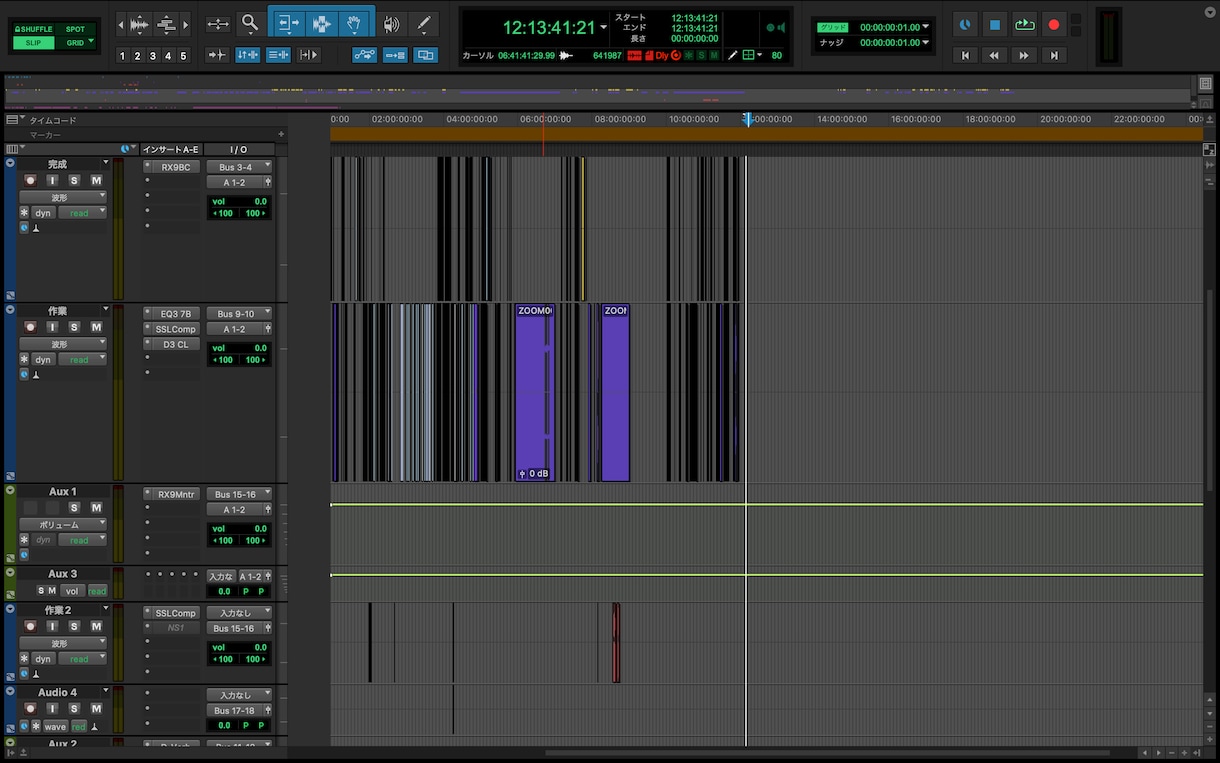
Task: Enable SHUFFLE edit mode
Action: pos(33,29)
